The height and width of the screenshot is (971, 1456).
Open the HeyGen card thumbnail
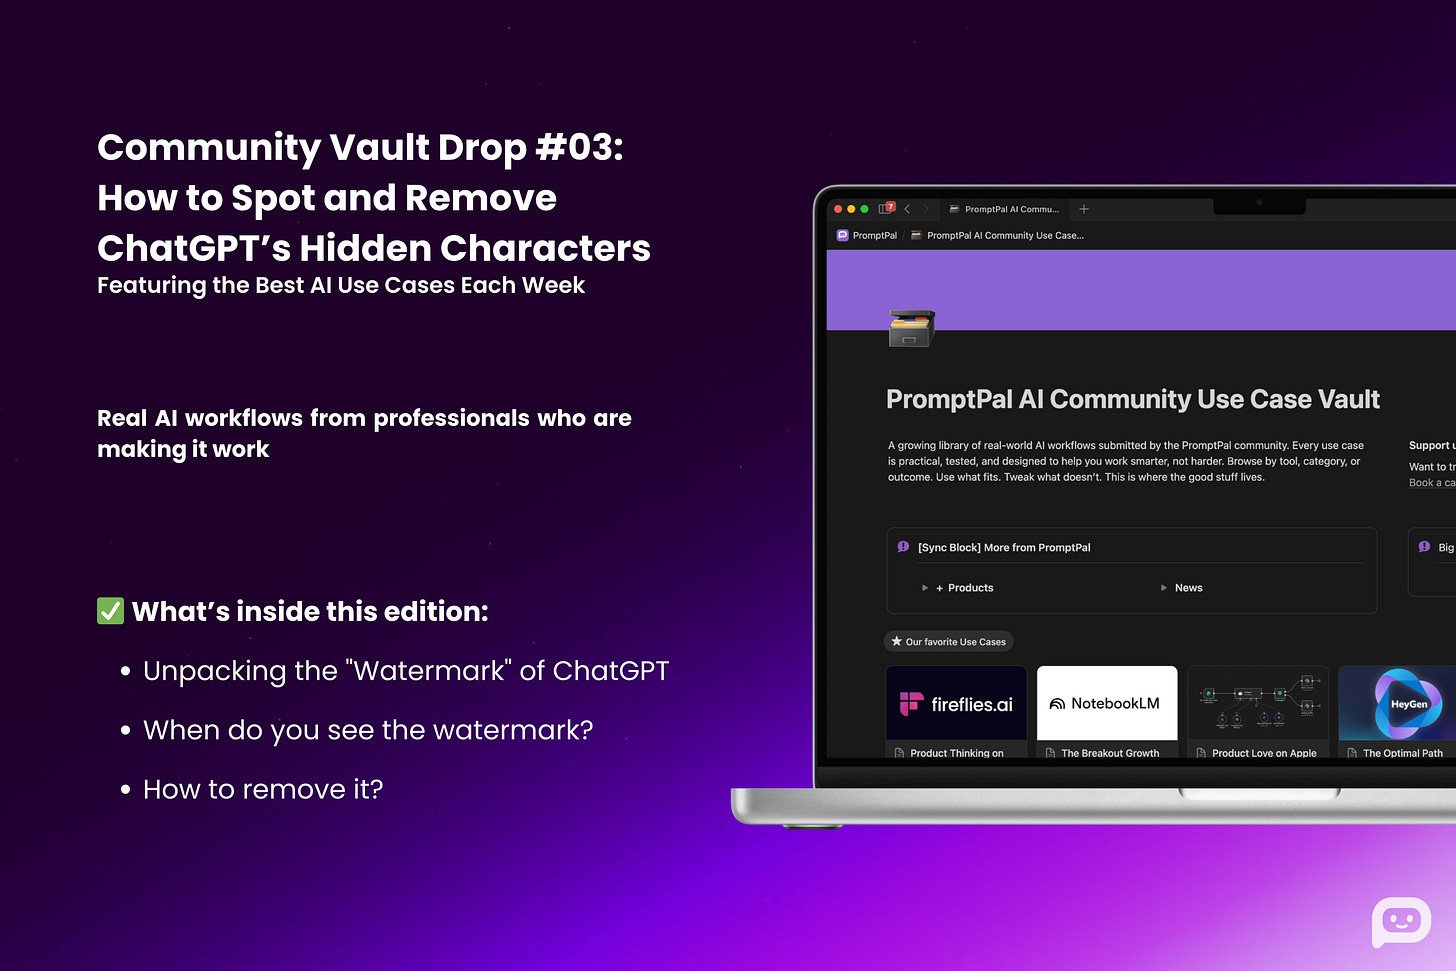pyautogui.click(x=1398, y=703)
